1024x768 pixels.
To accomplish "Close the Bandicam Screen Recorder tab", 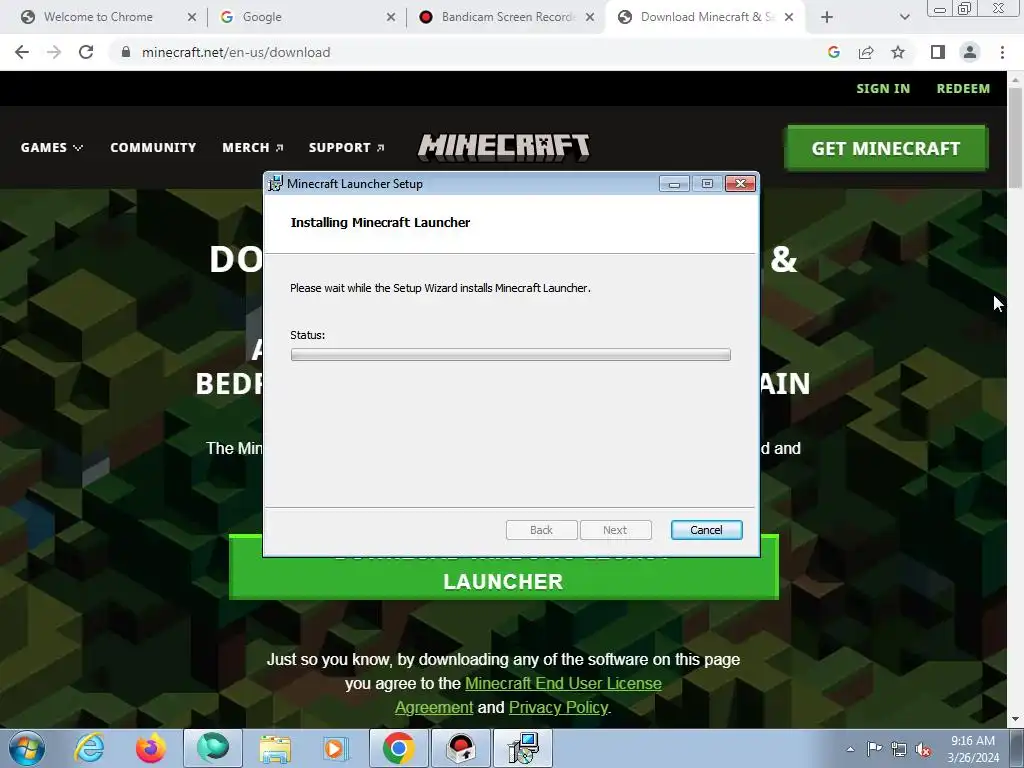I will click(x=590, y=17).
